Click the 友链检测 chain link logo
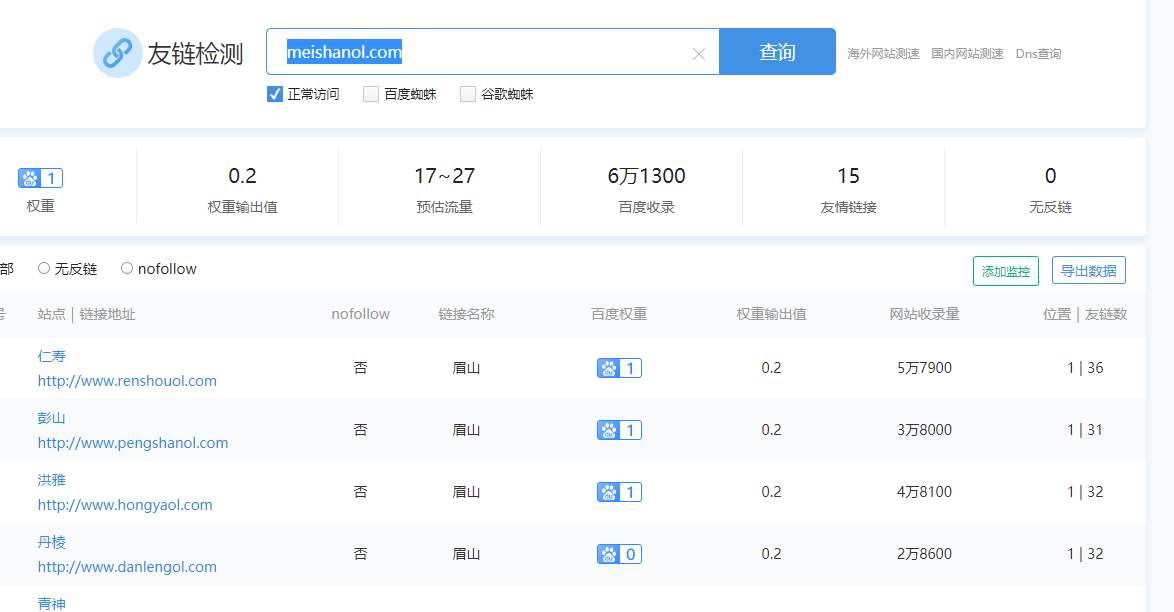 click(x=118, y=53)
